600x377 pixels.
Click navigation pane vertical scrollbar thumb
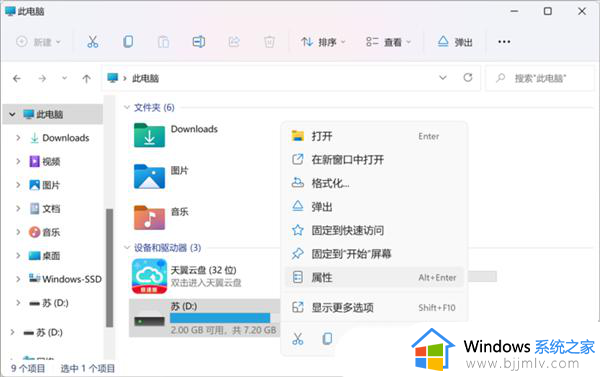109,268
